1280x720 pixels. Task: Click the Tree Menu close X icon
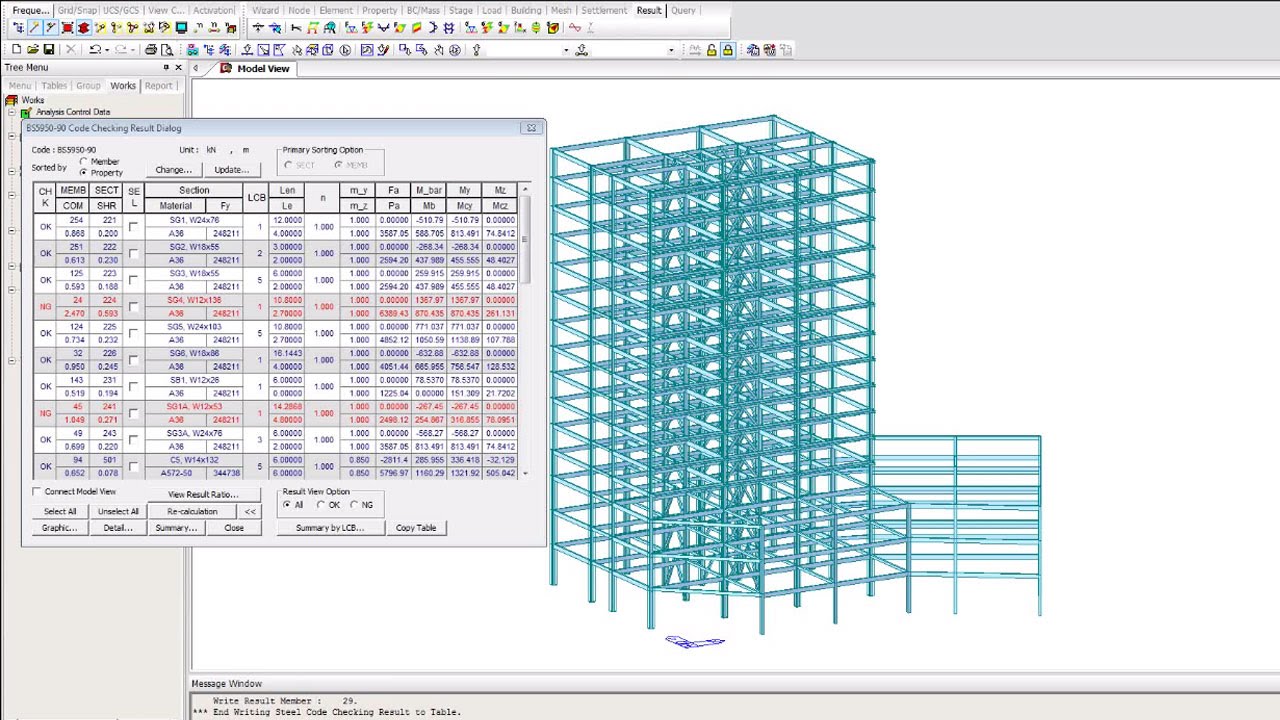[x=179, y=67]
